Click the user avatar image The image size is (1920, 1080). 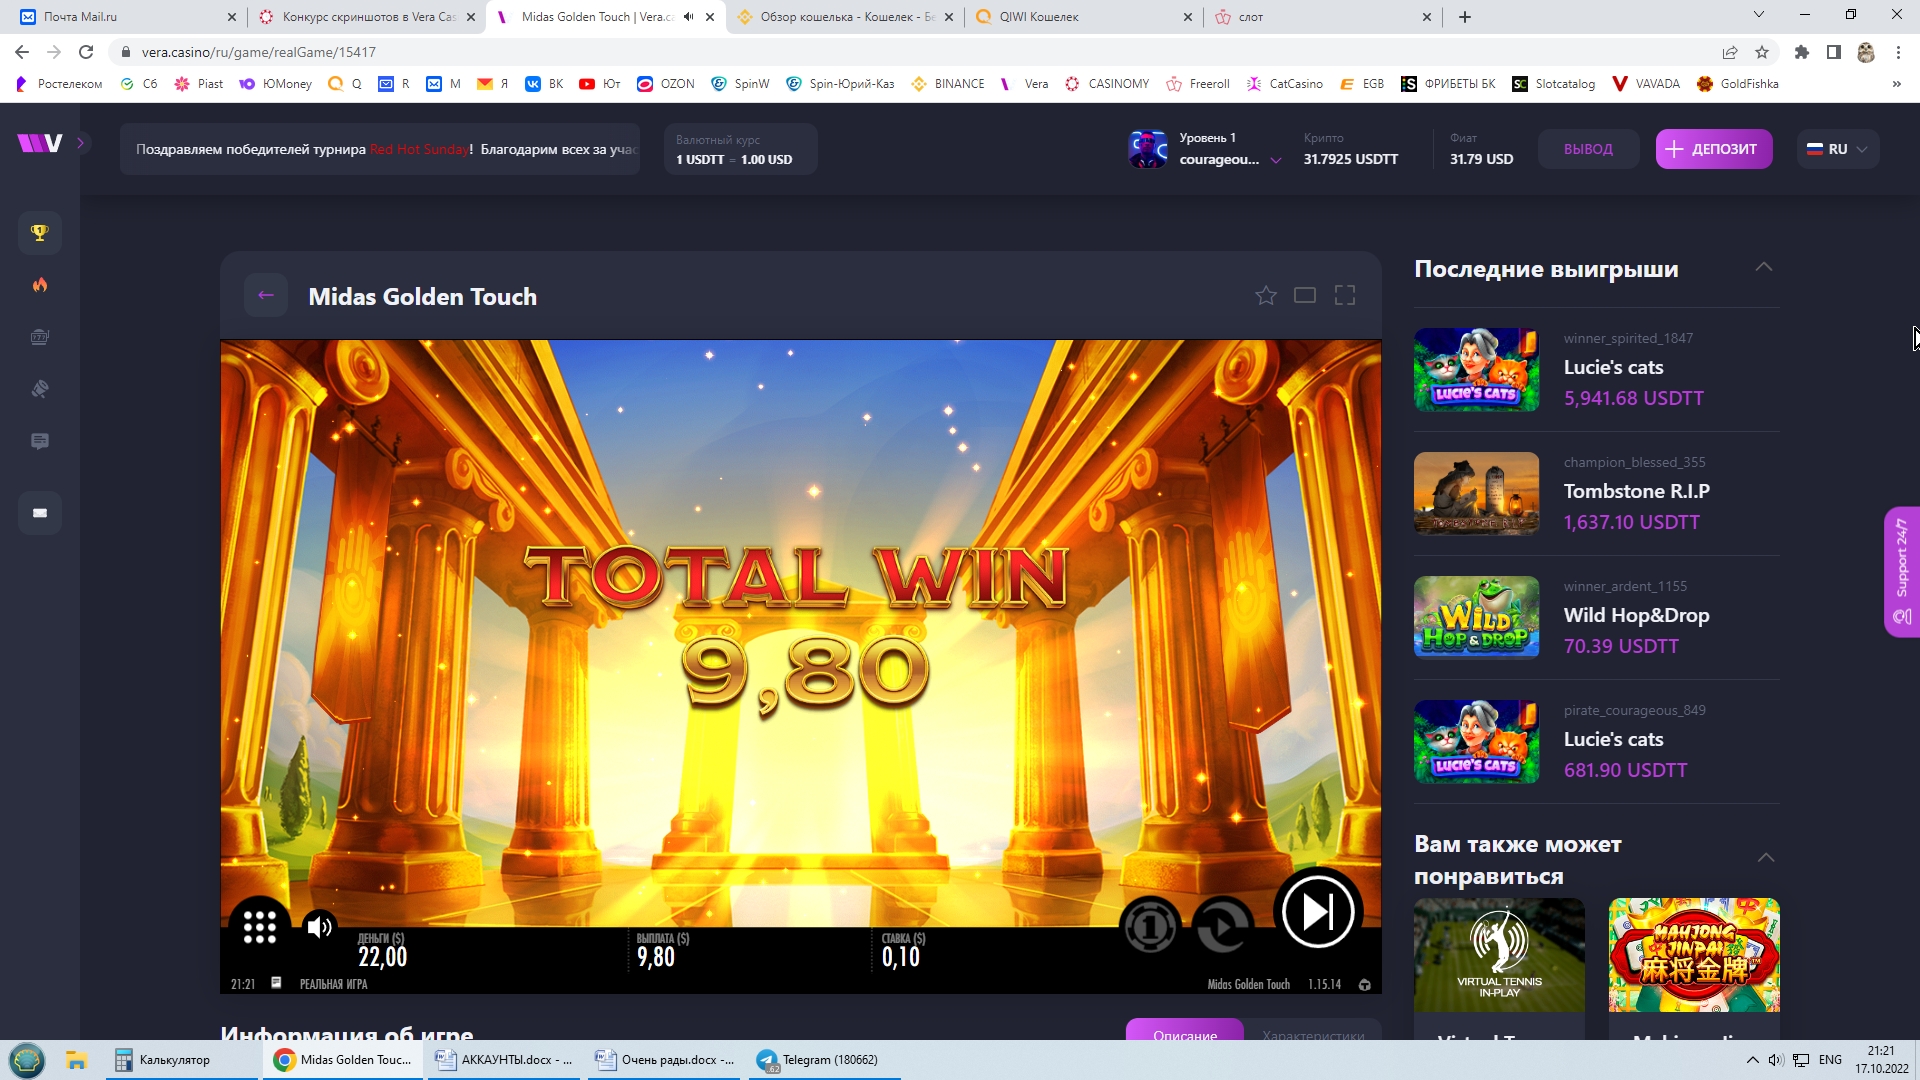point(1148,149)
